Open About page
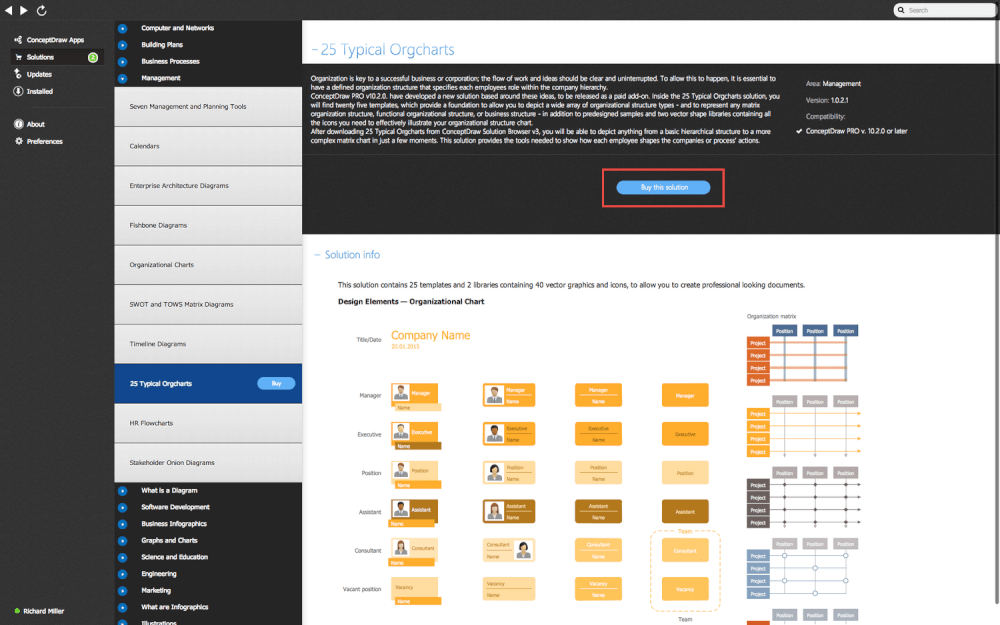Viewport: 1000px width, 625px height. click(36, 124)
